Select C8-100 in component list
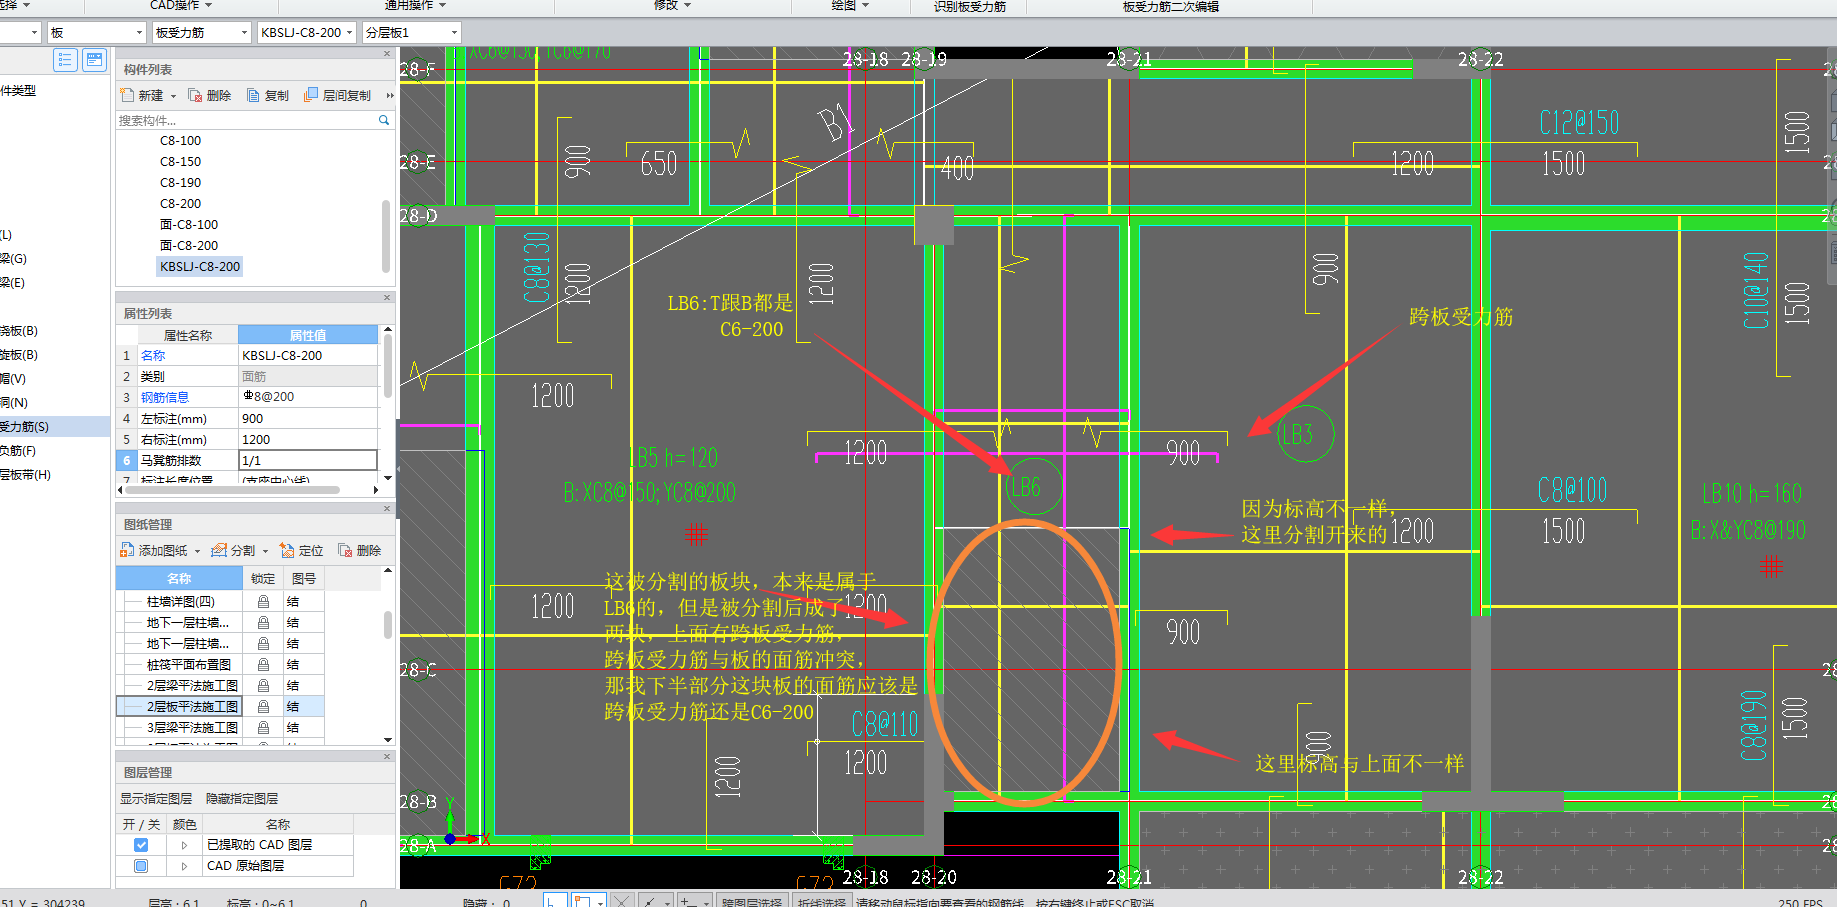Image resolution: width=1837 pixels, height=907 pixels. 180,141
